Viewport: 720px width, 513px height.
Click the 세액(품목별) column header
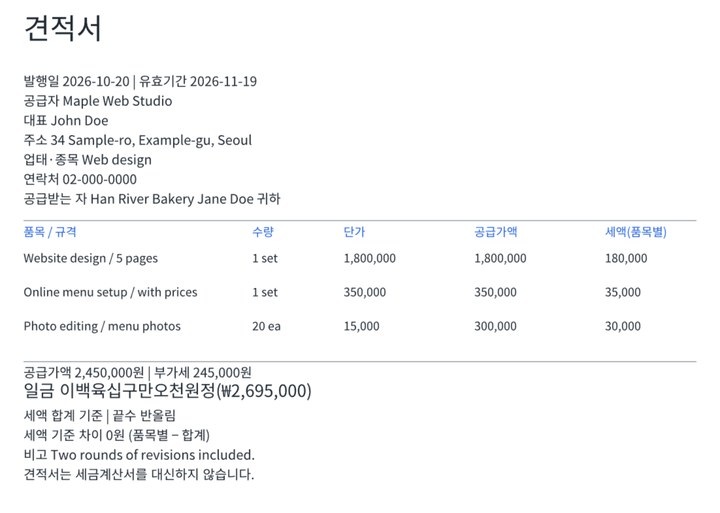tap(636, 231)
